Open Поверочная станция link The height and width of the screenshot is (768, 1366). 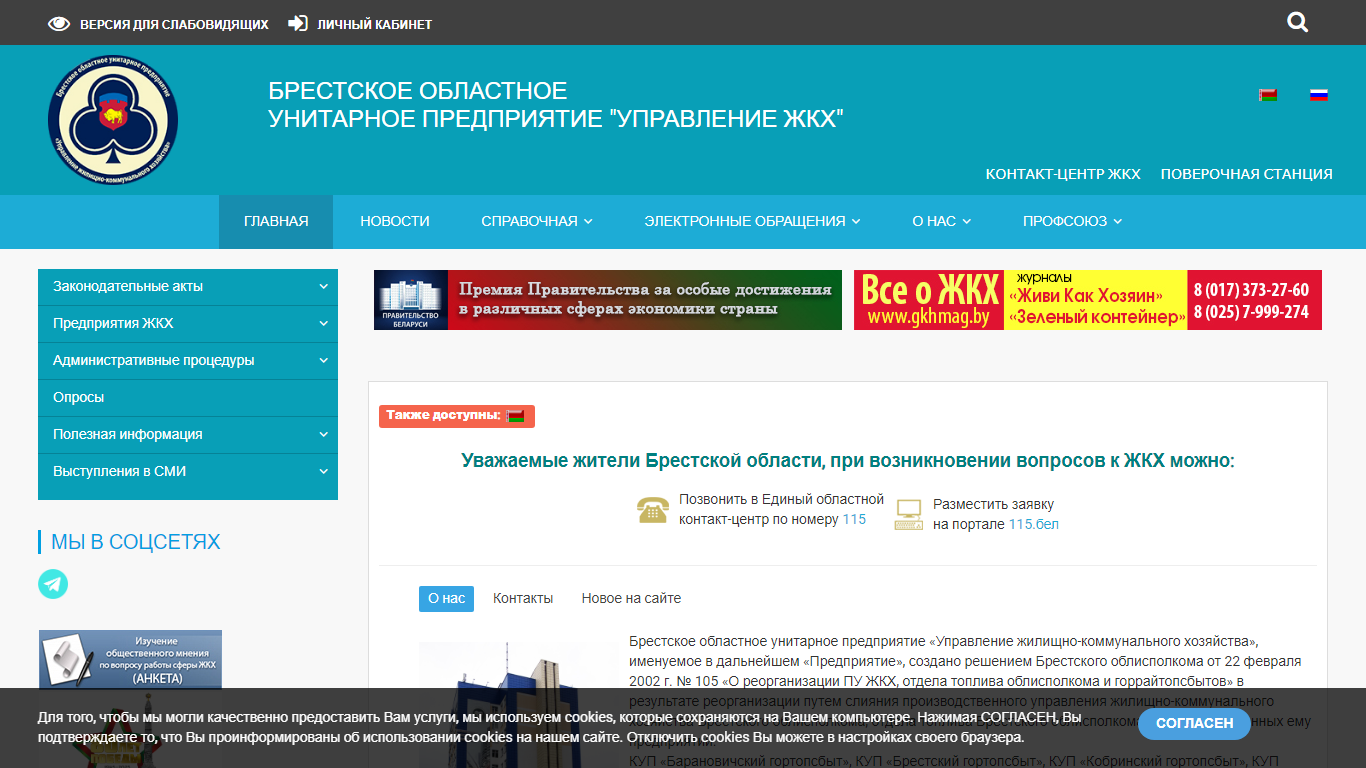1246,174
